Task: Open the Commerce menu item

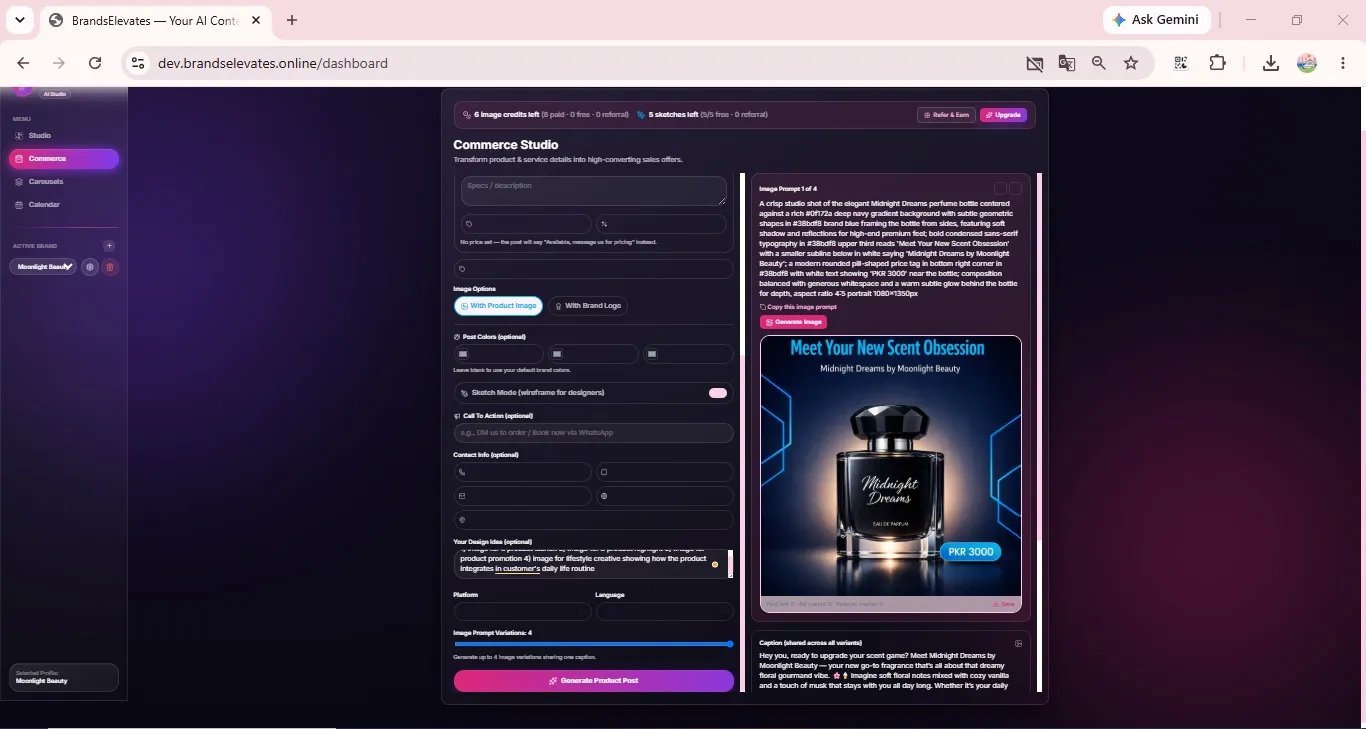Action: pyautogui.click(x=64, y=158)
